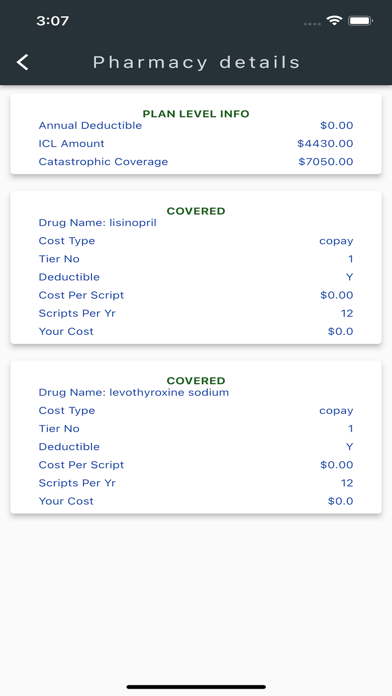Select the PLAN LEVEL INFO heading
The width and height of the screenshot is (392, 696).
point(196,114)
